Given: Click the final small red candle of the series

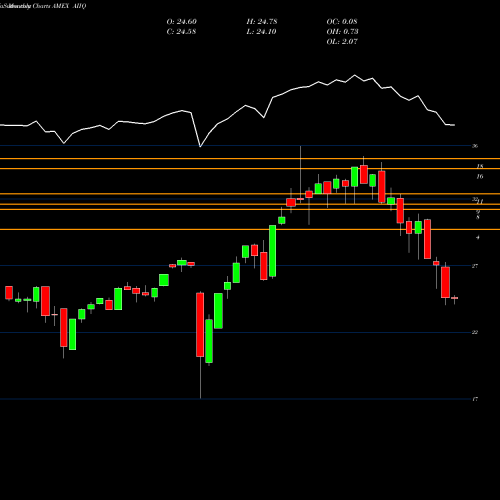Looking at the screenshot, I should pyautogui.click(x=454, y=298).
